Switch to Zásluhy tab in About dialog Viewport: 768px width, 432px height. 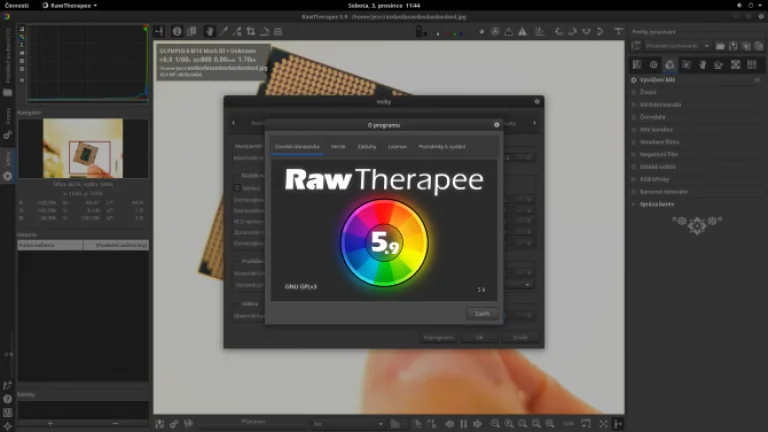(366, 146)
